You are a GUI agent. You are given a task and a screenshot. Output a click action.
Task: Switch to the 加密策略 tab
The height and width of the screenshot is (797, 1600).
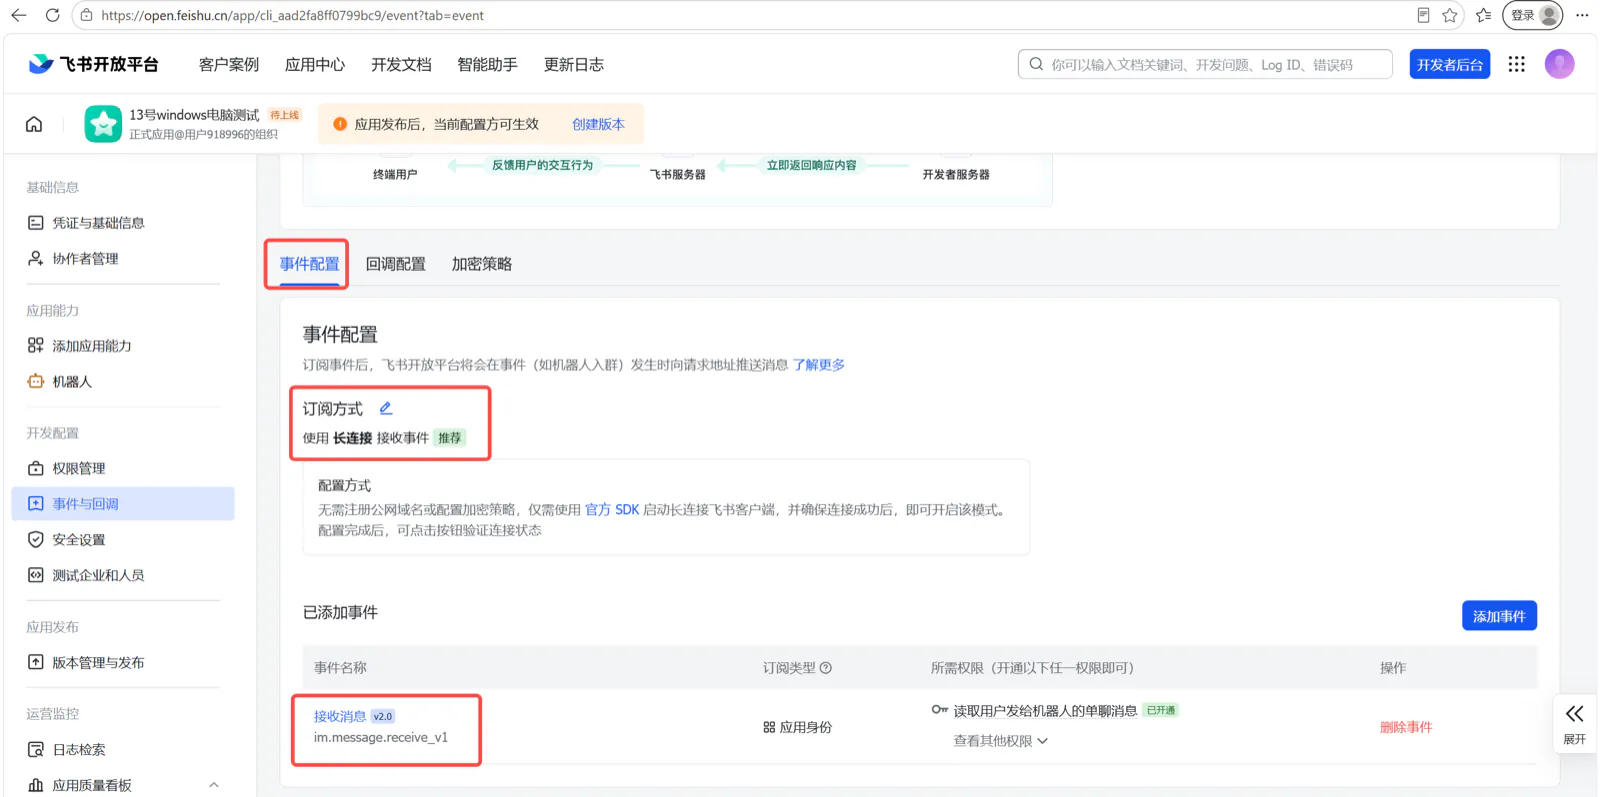tap(481, 264)
